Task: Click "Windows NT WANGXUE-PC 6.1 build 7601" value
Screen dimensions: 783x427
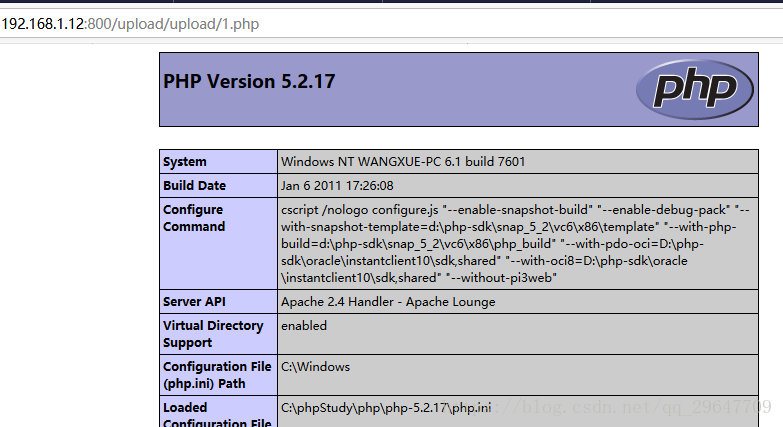Action: (x=403, y=162)
